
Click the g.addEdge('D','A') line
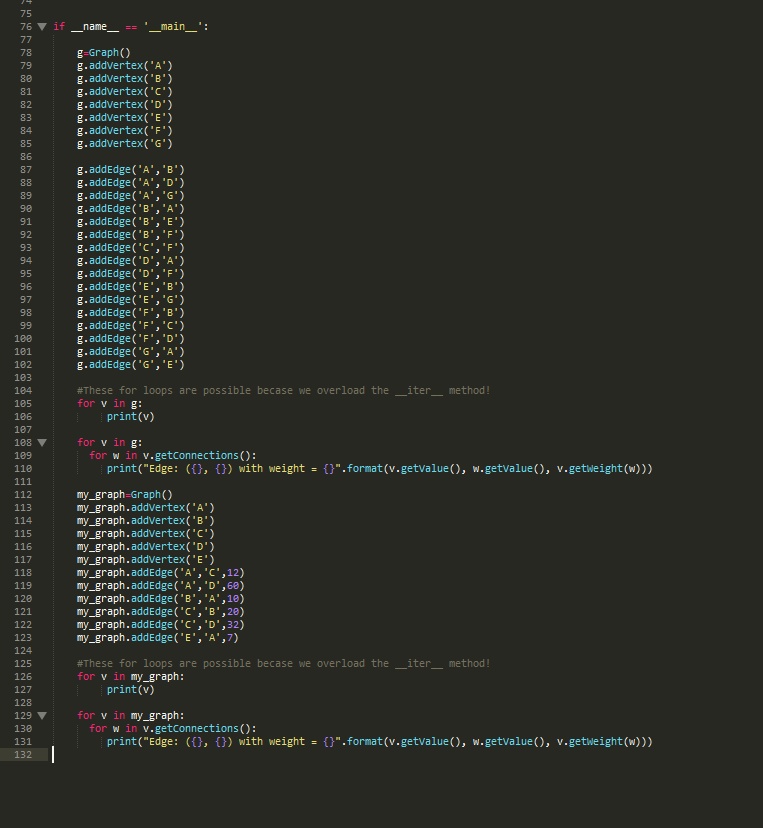pos(130,261)
